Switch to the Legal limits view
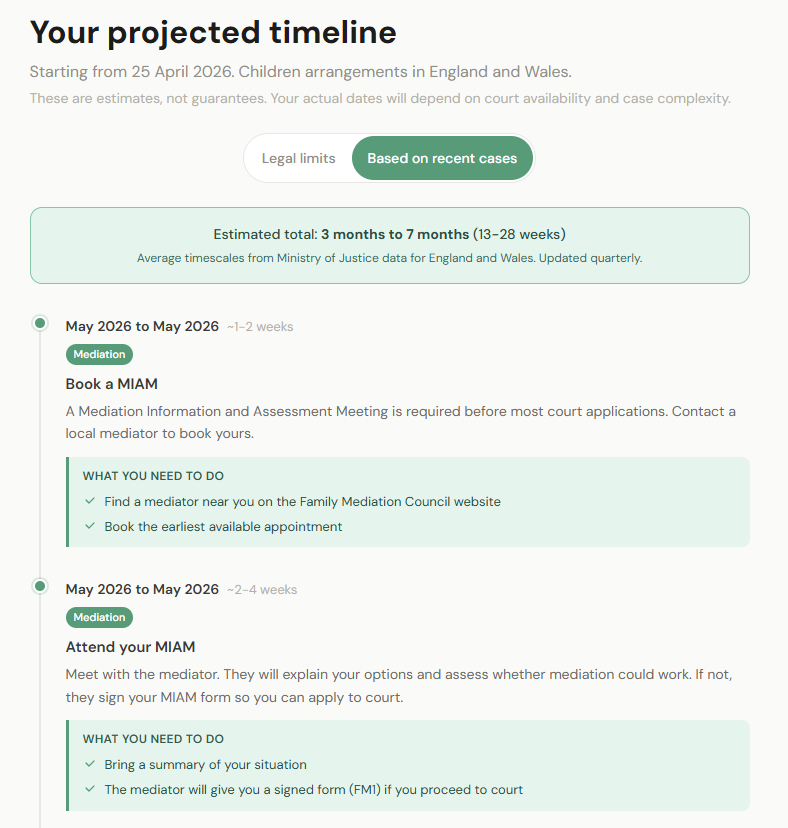This screenshot has width=788, height=828. point(298,158)
